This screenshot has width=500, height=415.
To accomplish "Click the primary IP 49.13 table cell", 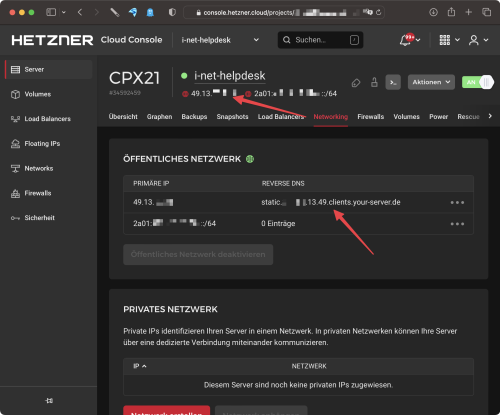I will pyautogui.click(x=153, y=202).
